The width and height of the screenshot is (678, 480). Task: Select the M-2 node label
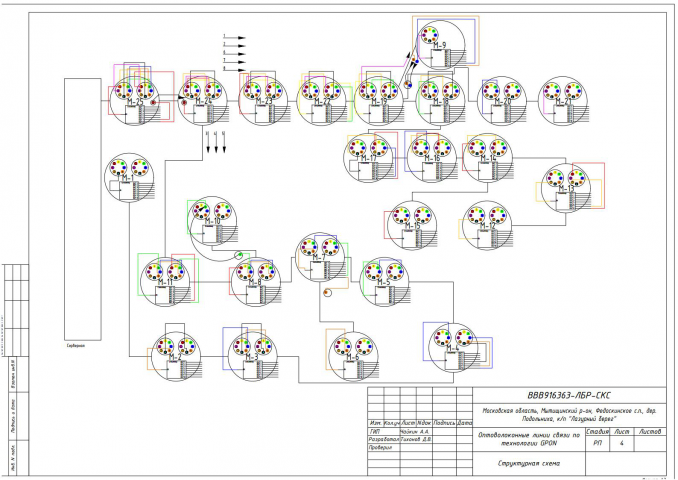click(175, 357)
